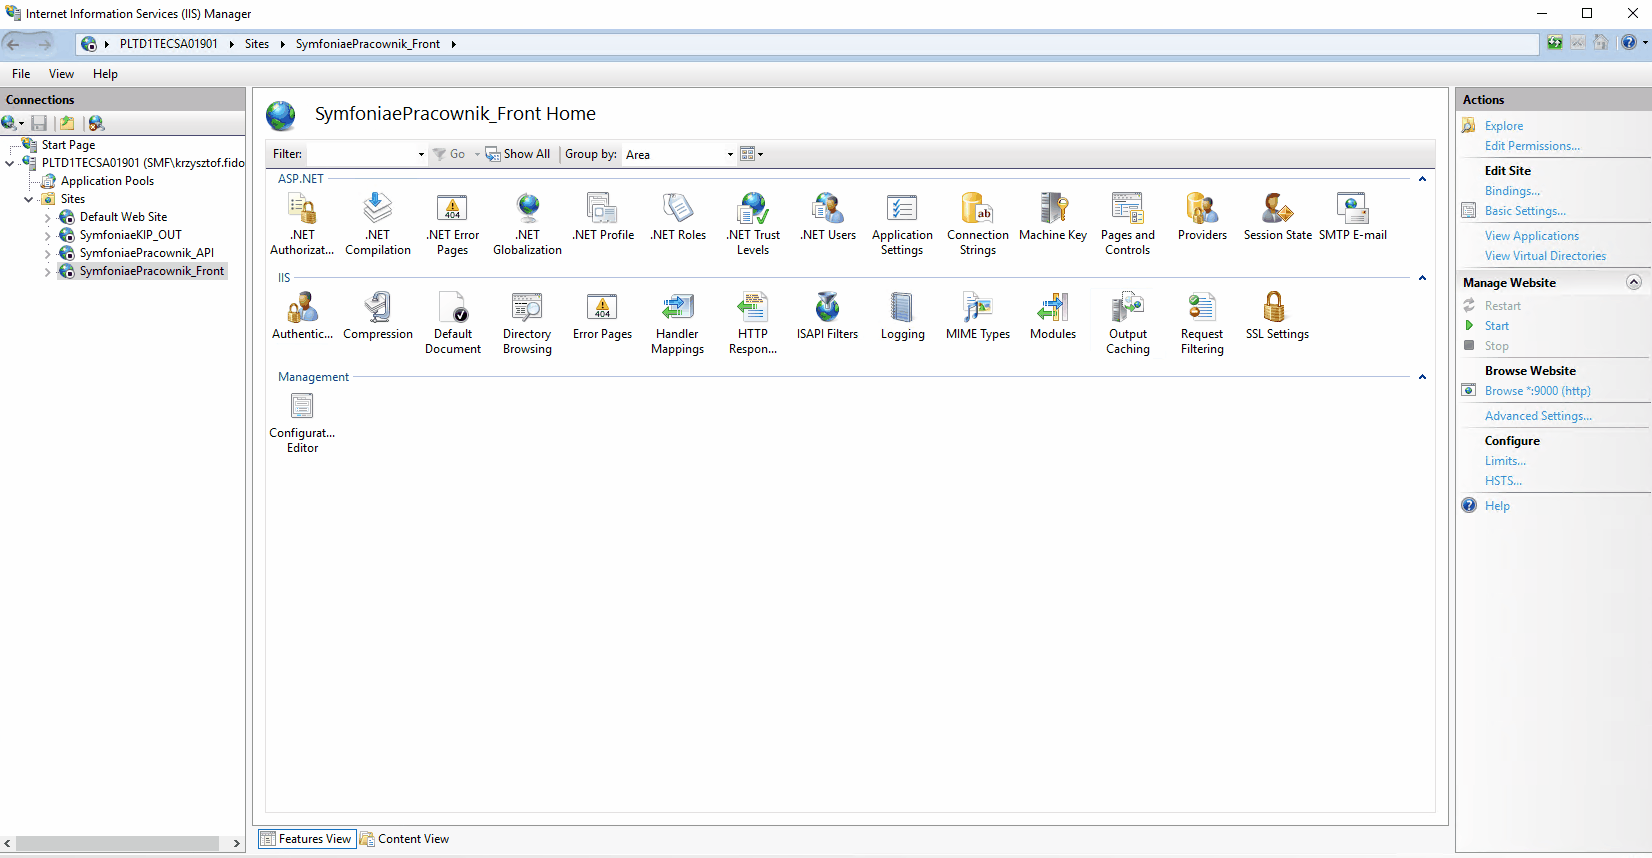1652x858 pixels.
Task: Open Machine Key feature
Action: [x=1053, y=218]
